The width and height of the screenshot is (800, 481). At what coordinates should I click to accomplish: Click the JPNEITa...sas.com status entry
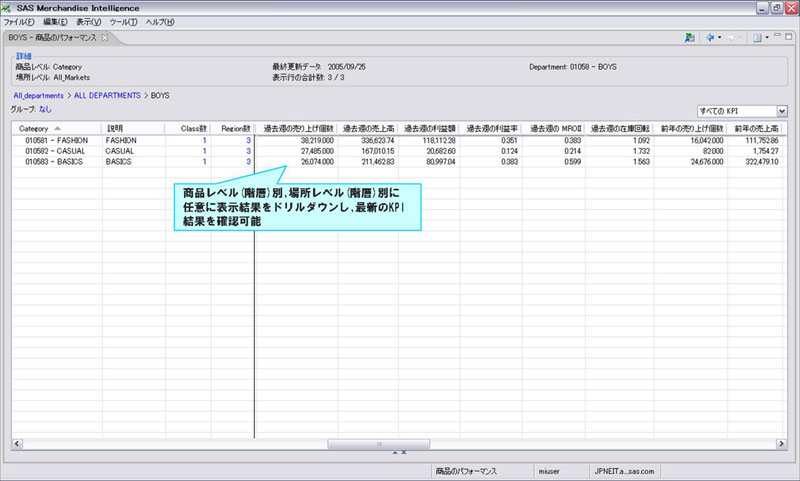pos(624,471)
